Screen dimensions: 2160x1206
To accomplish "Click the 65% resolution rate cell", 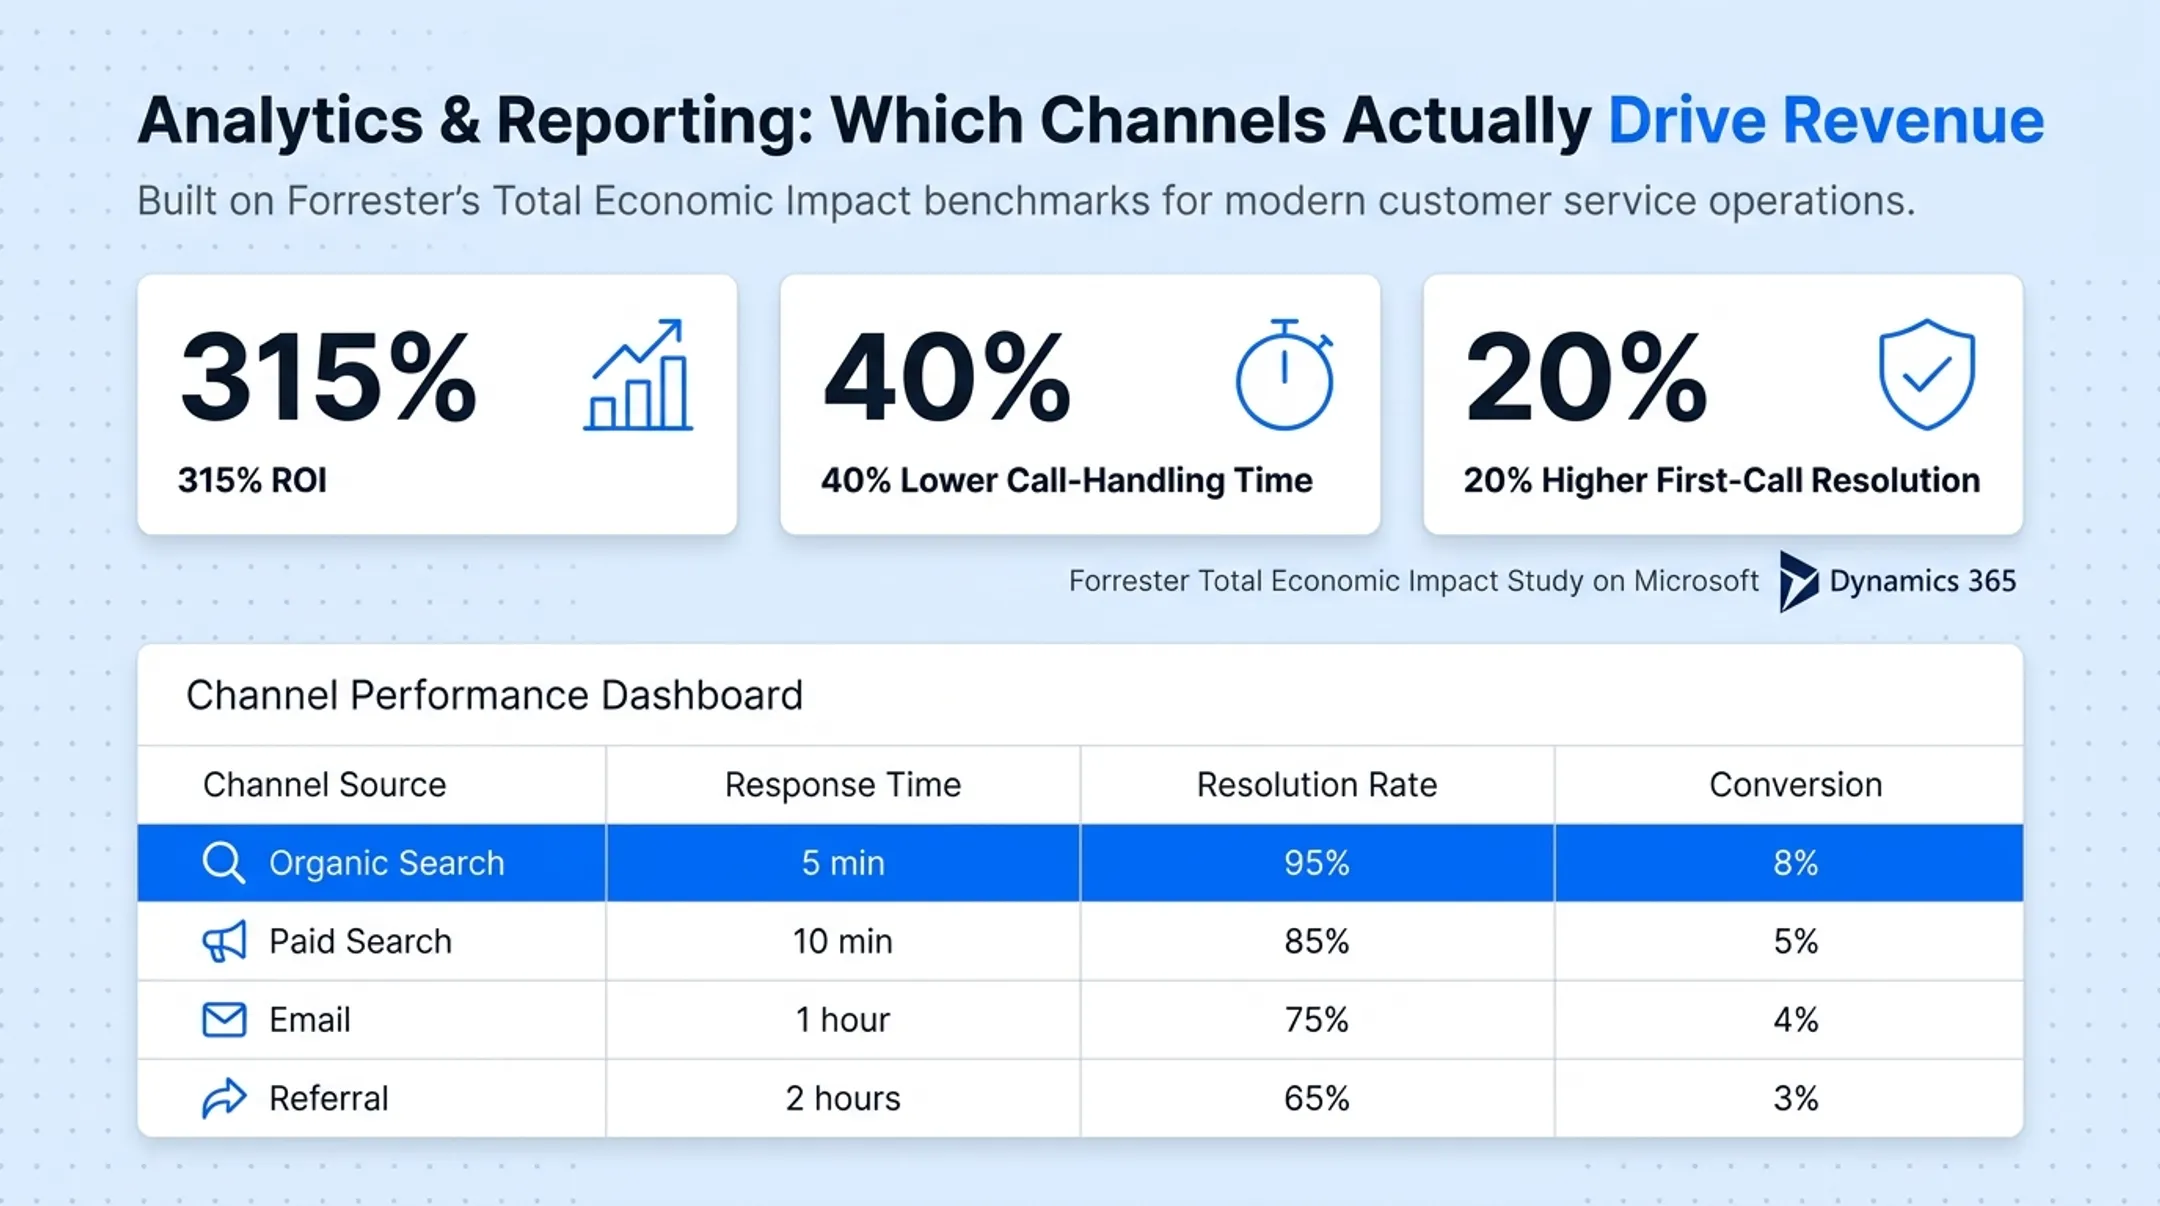I will 1317,1098.
